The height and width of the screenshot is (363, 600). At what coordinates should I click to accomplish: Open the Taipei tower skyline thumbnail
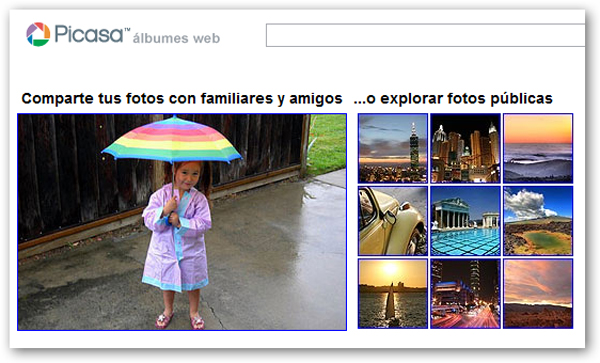point(393,148)
